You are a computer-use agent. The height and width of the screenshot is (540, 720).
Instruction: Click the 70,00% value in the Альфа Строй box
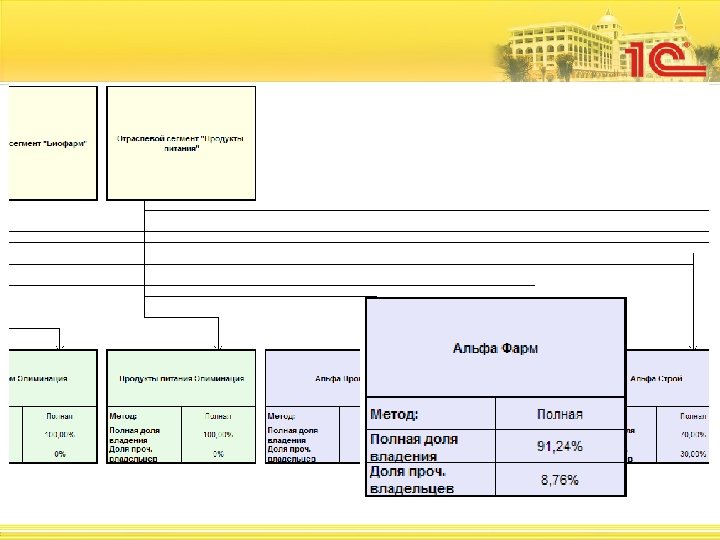[693, 434]
